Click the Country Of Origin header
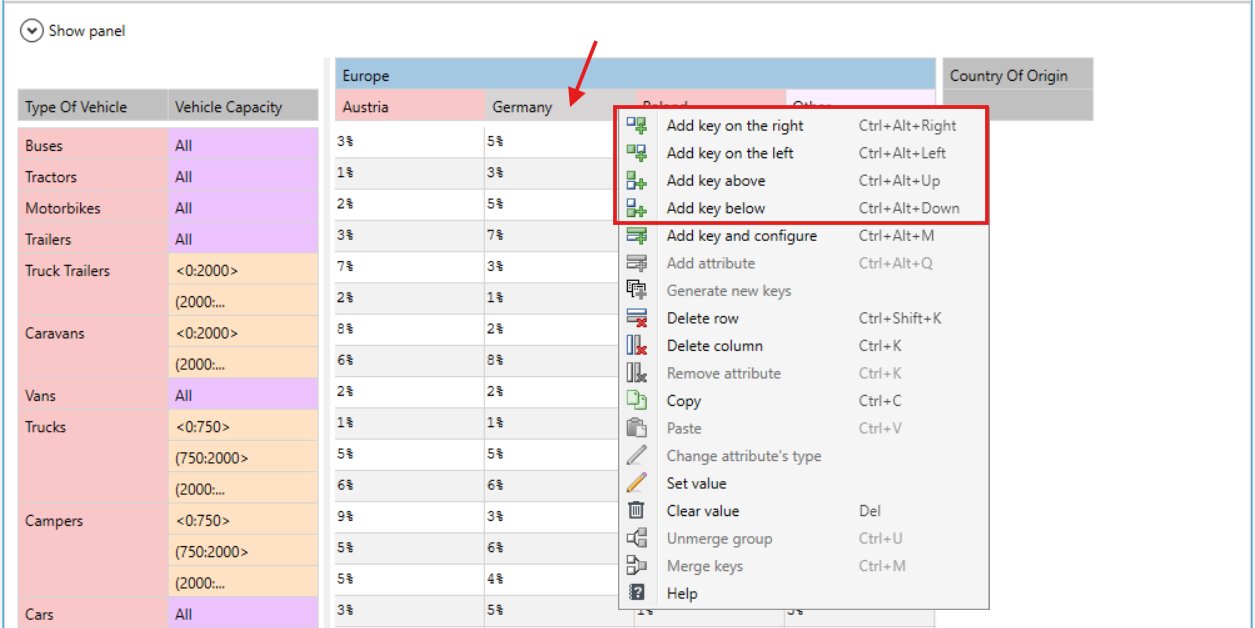This screenshot has height=628, width=1255. 1018,75
